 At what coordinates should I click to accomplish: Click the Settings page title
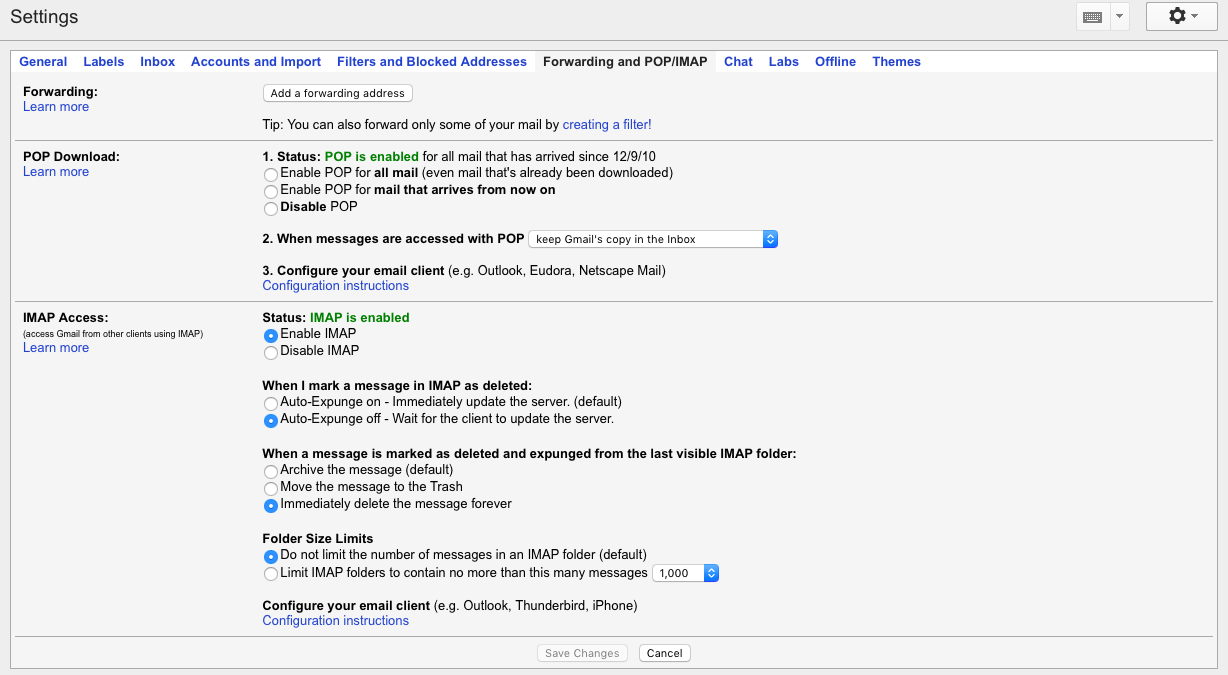[x=44, y=17]
